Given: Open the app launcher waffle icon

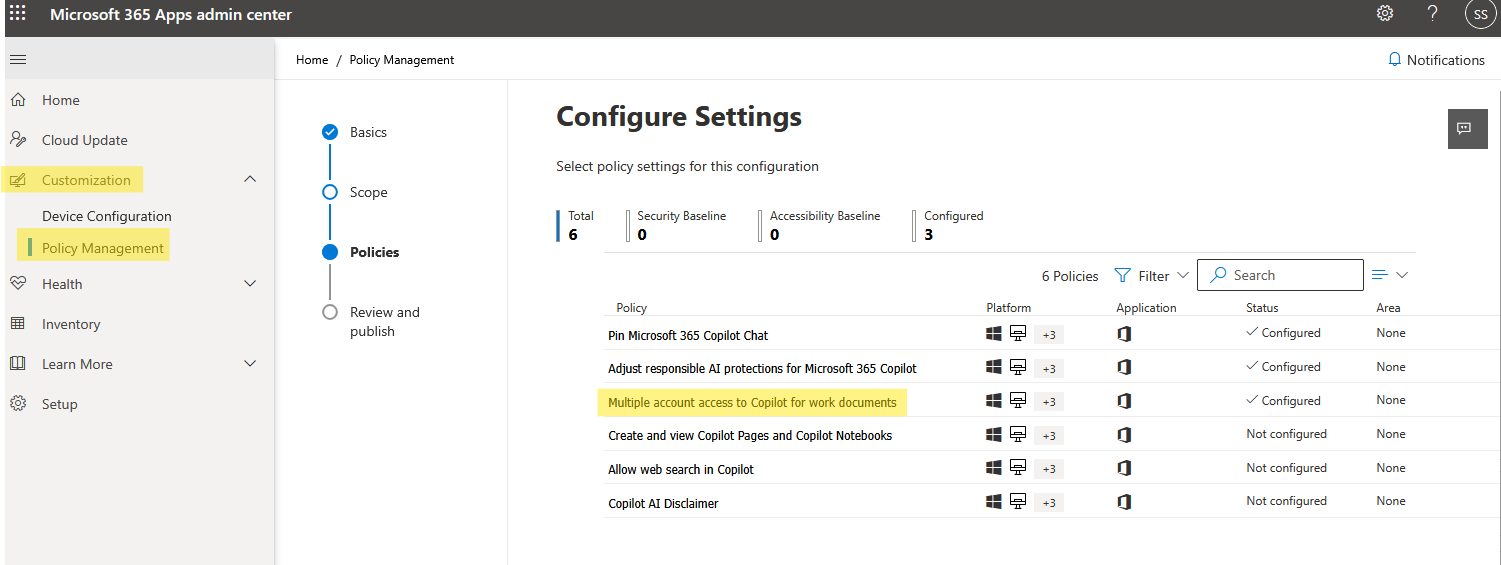Looking at the screenshot, I should (x=18, y=14).
